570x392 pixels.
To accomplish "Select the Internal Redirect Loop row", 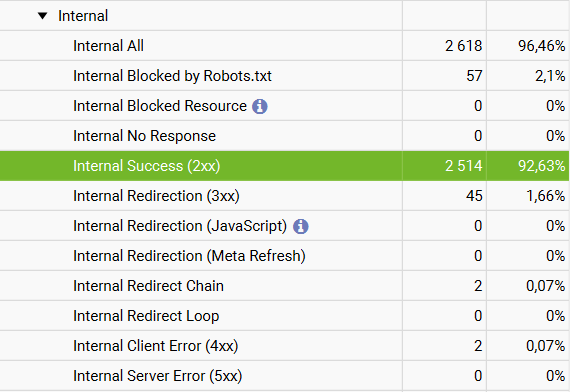I will click(x=285, y=316).
